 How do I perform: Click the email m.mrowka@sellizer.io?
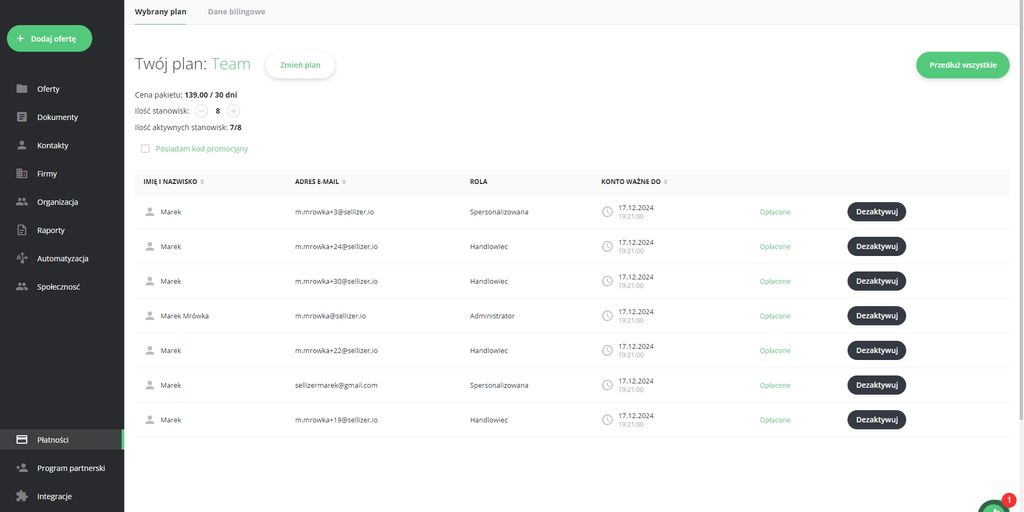point(330,316)
